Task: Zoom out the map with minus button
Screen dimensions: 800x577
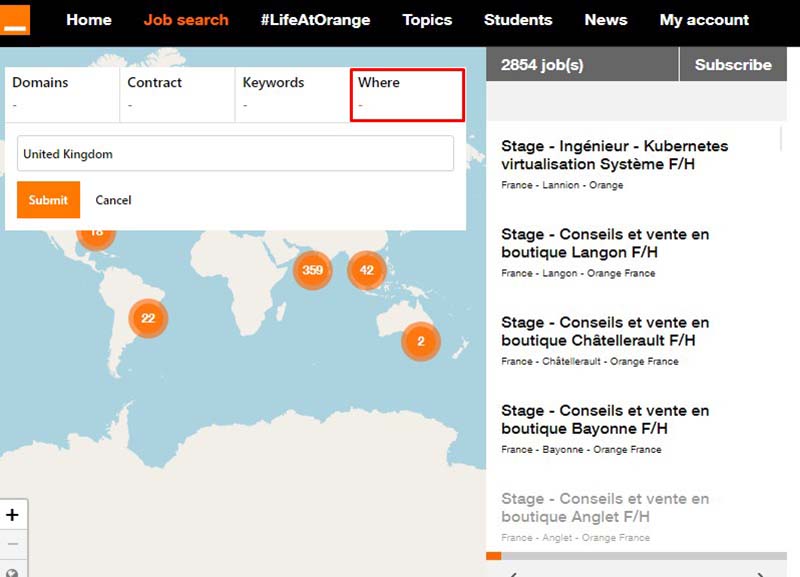Action: (x=13, y=544)
